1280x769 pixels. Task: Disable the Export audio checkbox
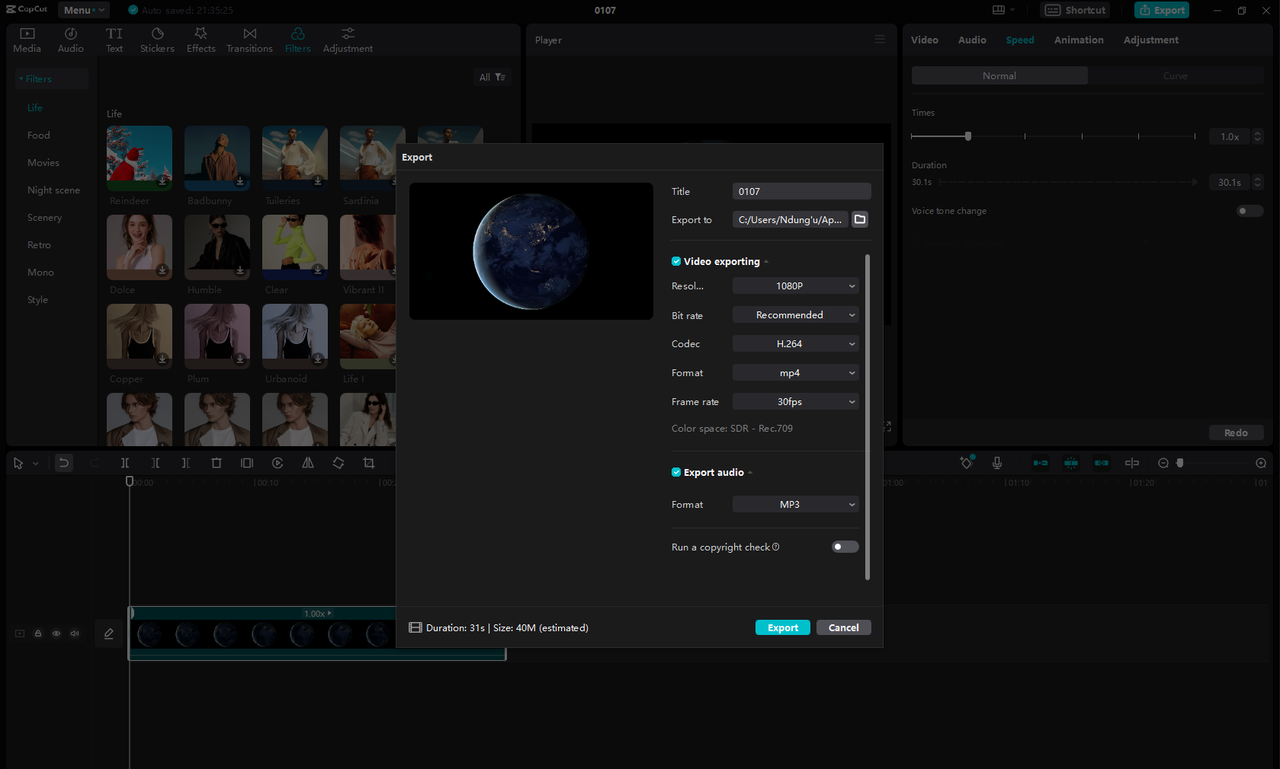(x=675, y=471)
